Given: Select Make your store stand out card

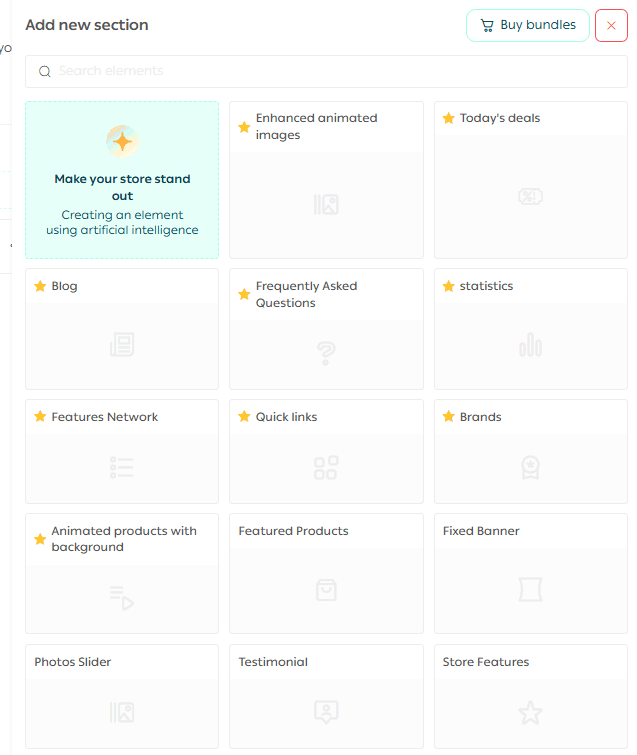Looking at the screenshot, I should point(122,180).
